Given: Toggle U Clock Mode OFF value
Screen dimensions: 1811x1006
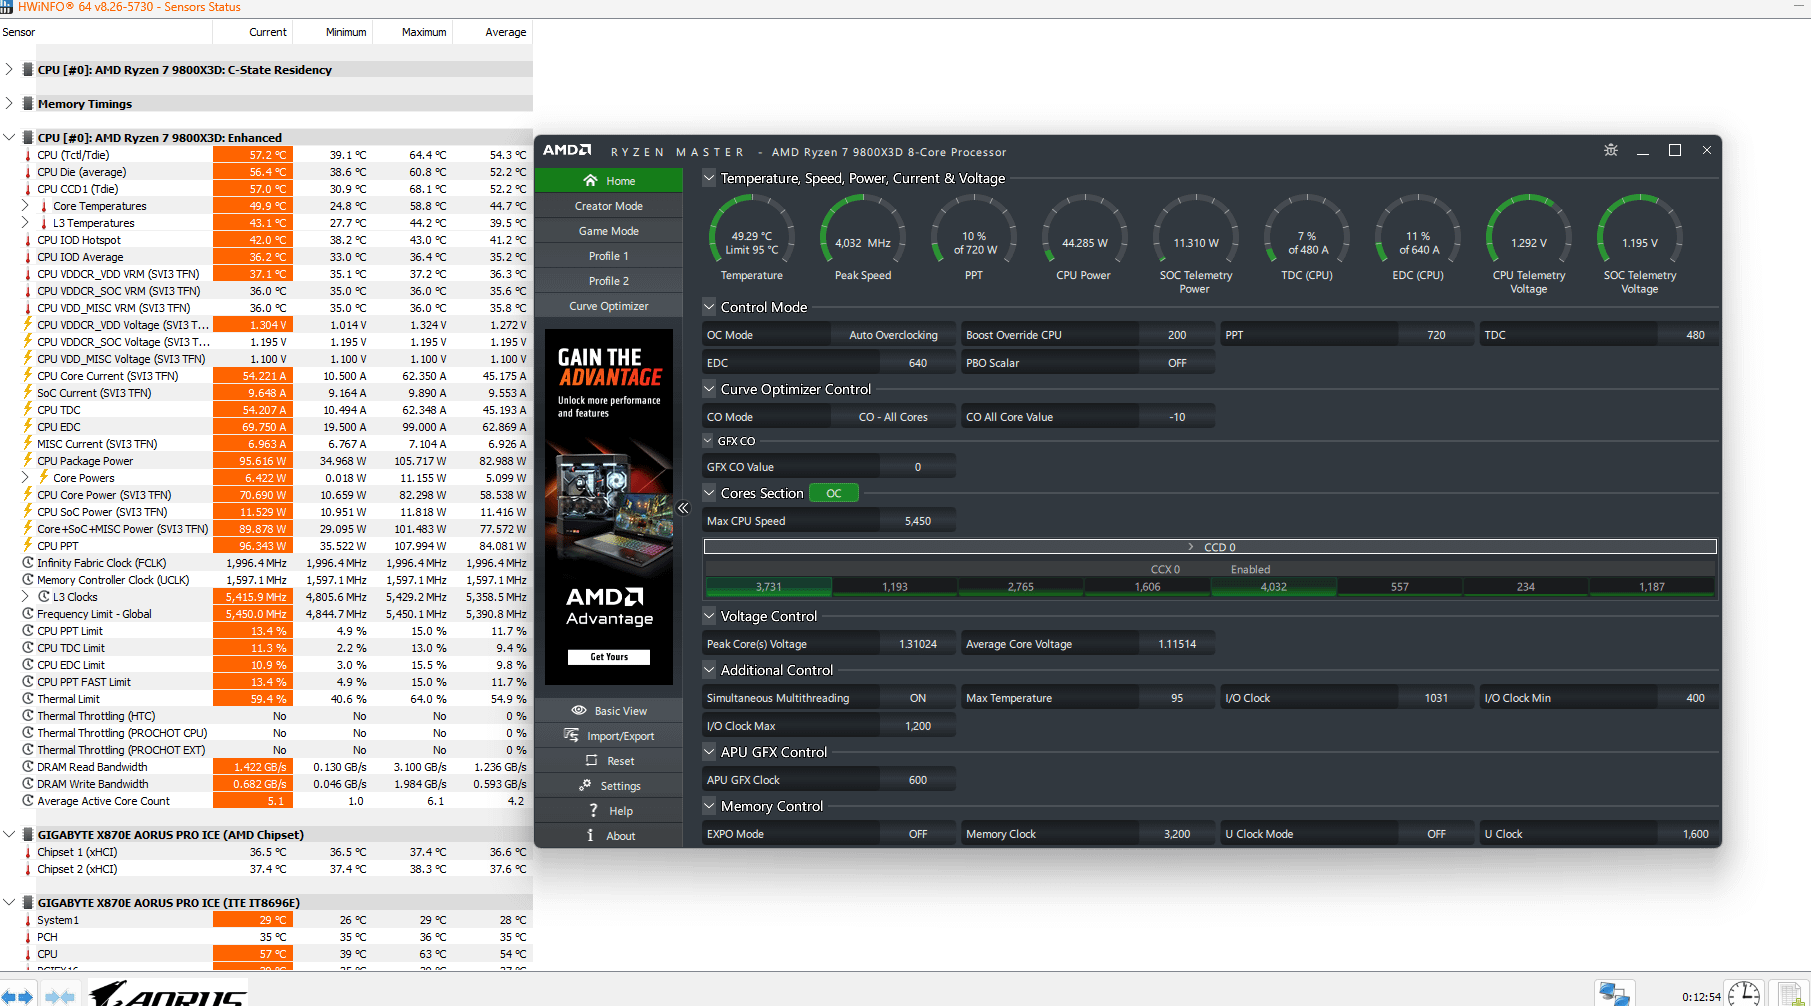Looking at the screenshot, I should pos(1436,834).
